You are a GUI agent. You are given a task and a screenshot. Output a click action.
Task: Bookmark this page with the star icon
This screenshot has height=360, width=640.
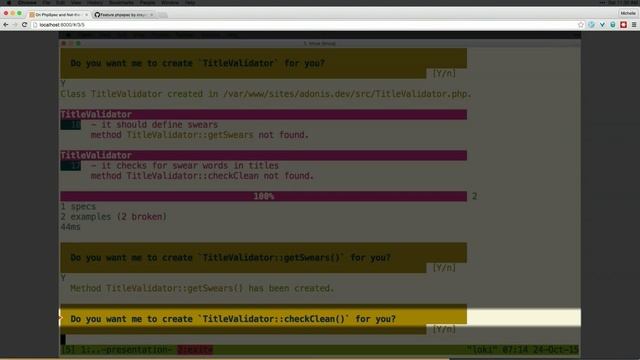coord(581,25)
